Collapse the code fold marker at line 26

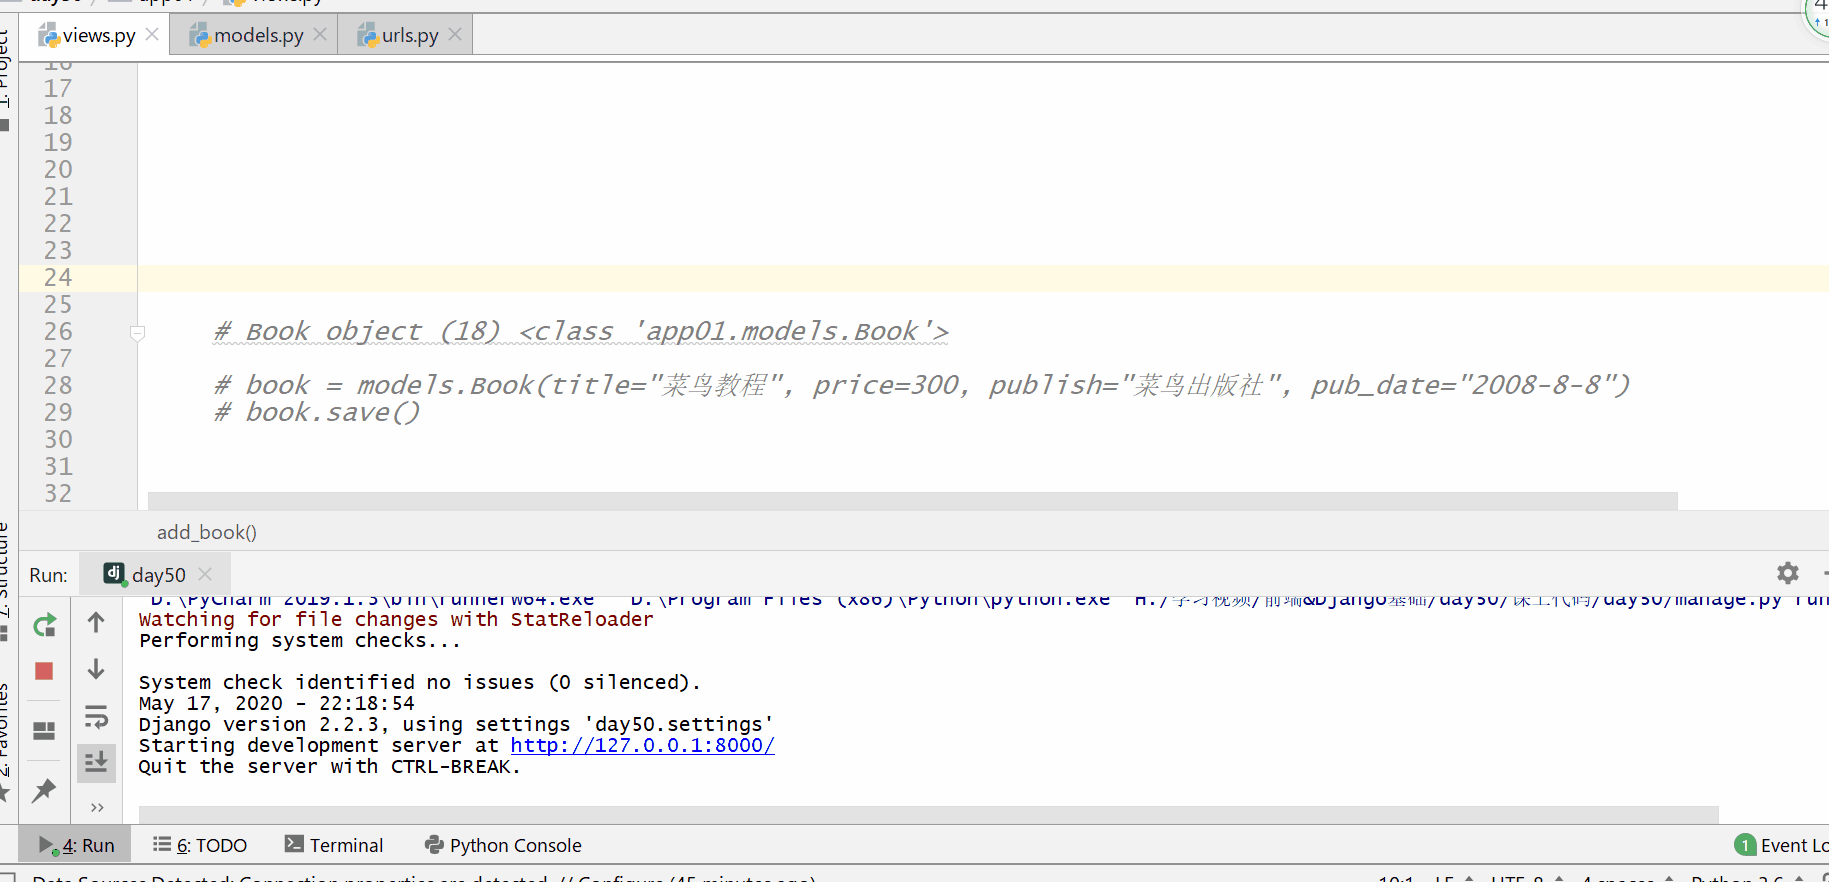tap(138, 332)
